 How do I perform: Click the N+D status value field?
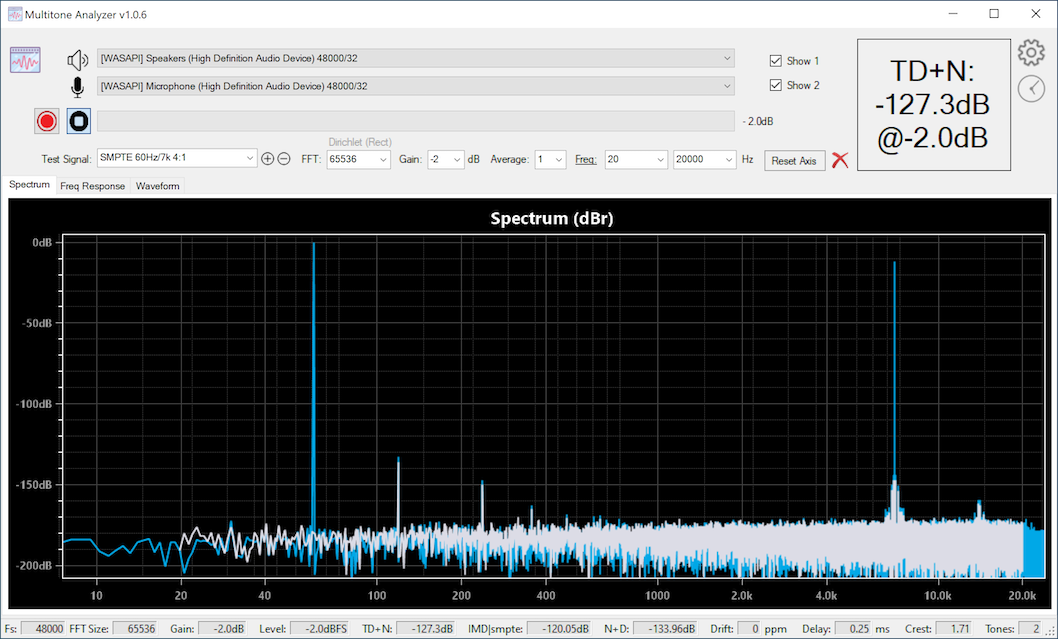665,629
